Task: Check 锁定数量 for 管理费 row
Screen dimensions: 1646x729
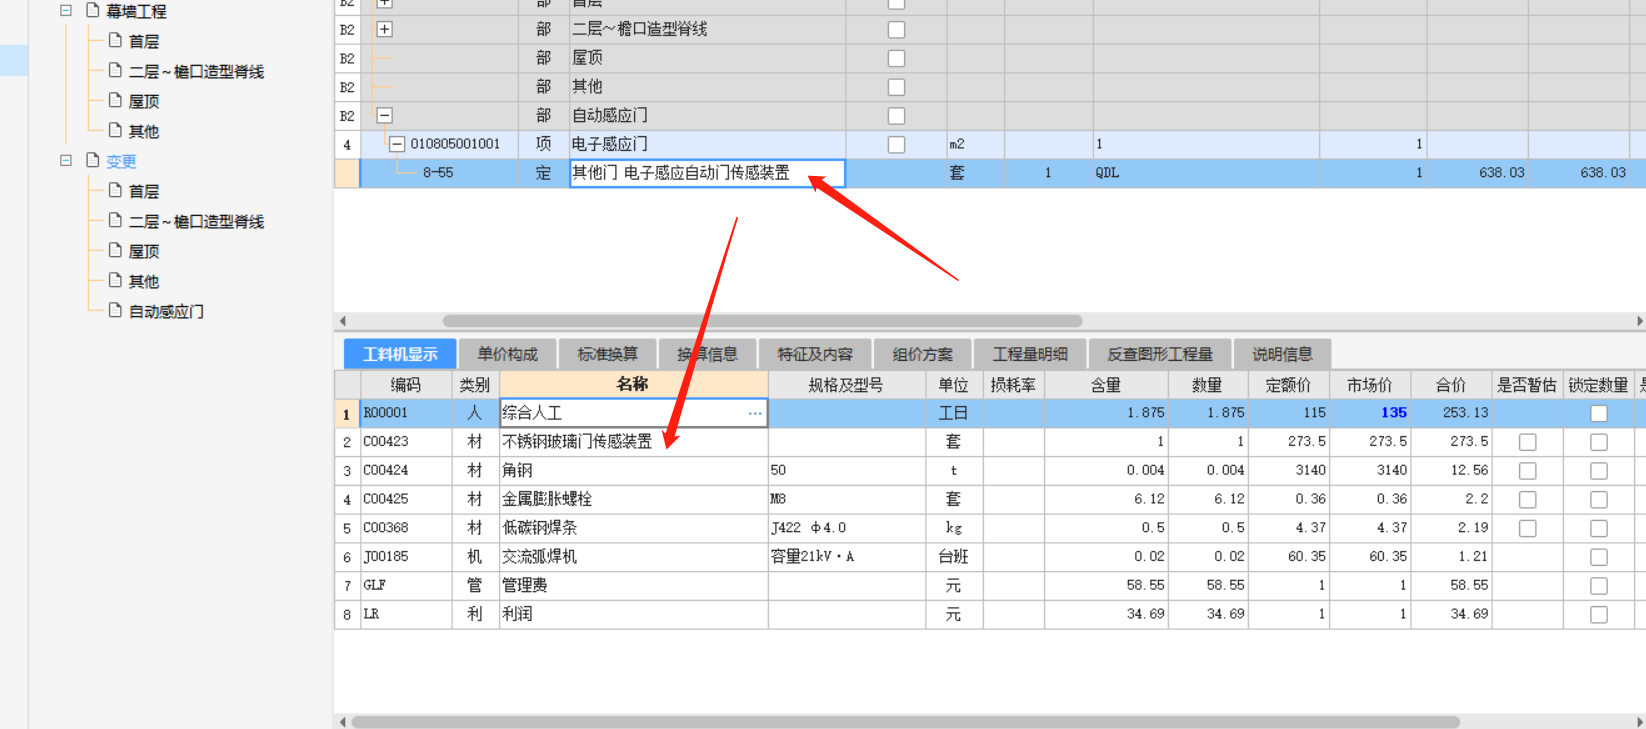Action: (x=1599, y=586)
